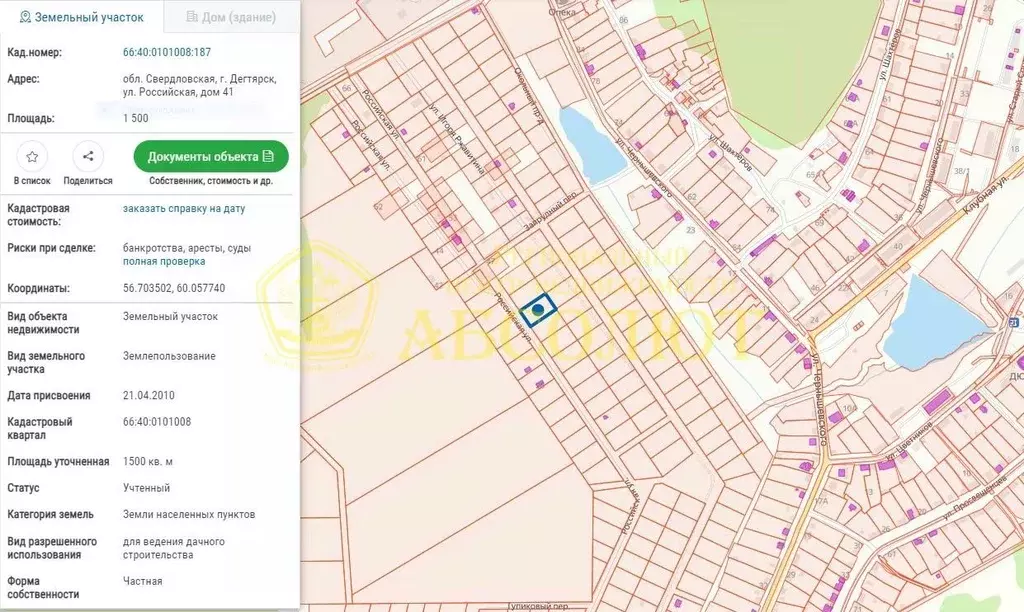Click the date value 21.04.2010
Image resolution: width=1024 pixels, height=612 pixels.
pyautogui.click(x=149, y=395)
